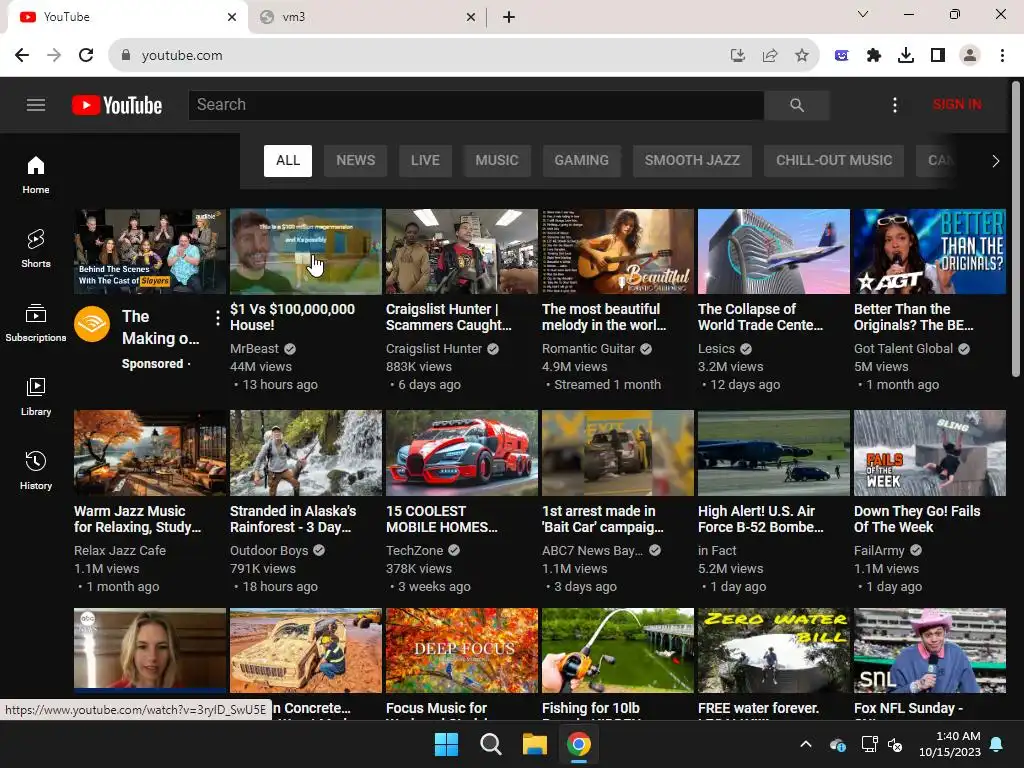Viewport: 1024px width, 768px height.
Task: Open the Stranded in Alaska's Rainforest thumbnail
Action: 306,453
